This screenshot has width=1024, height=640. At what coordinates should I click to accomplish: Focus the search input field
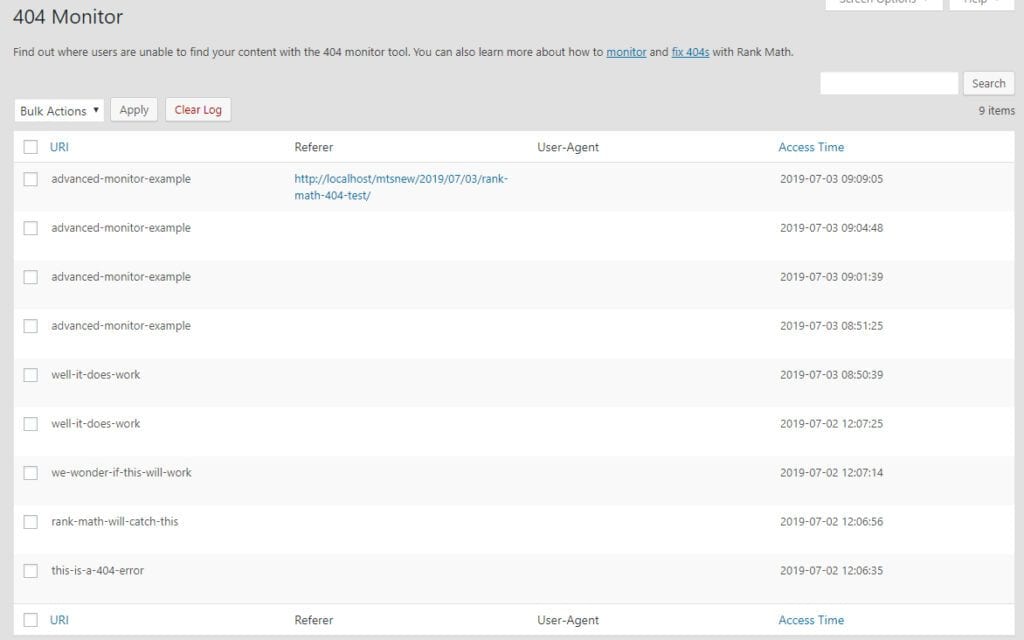point(889,84)
